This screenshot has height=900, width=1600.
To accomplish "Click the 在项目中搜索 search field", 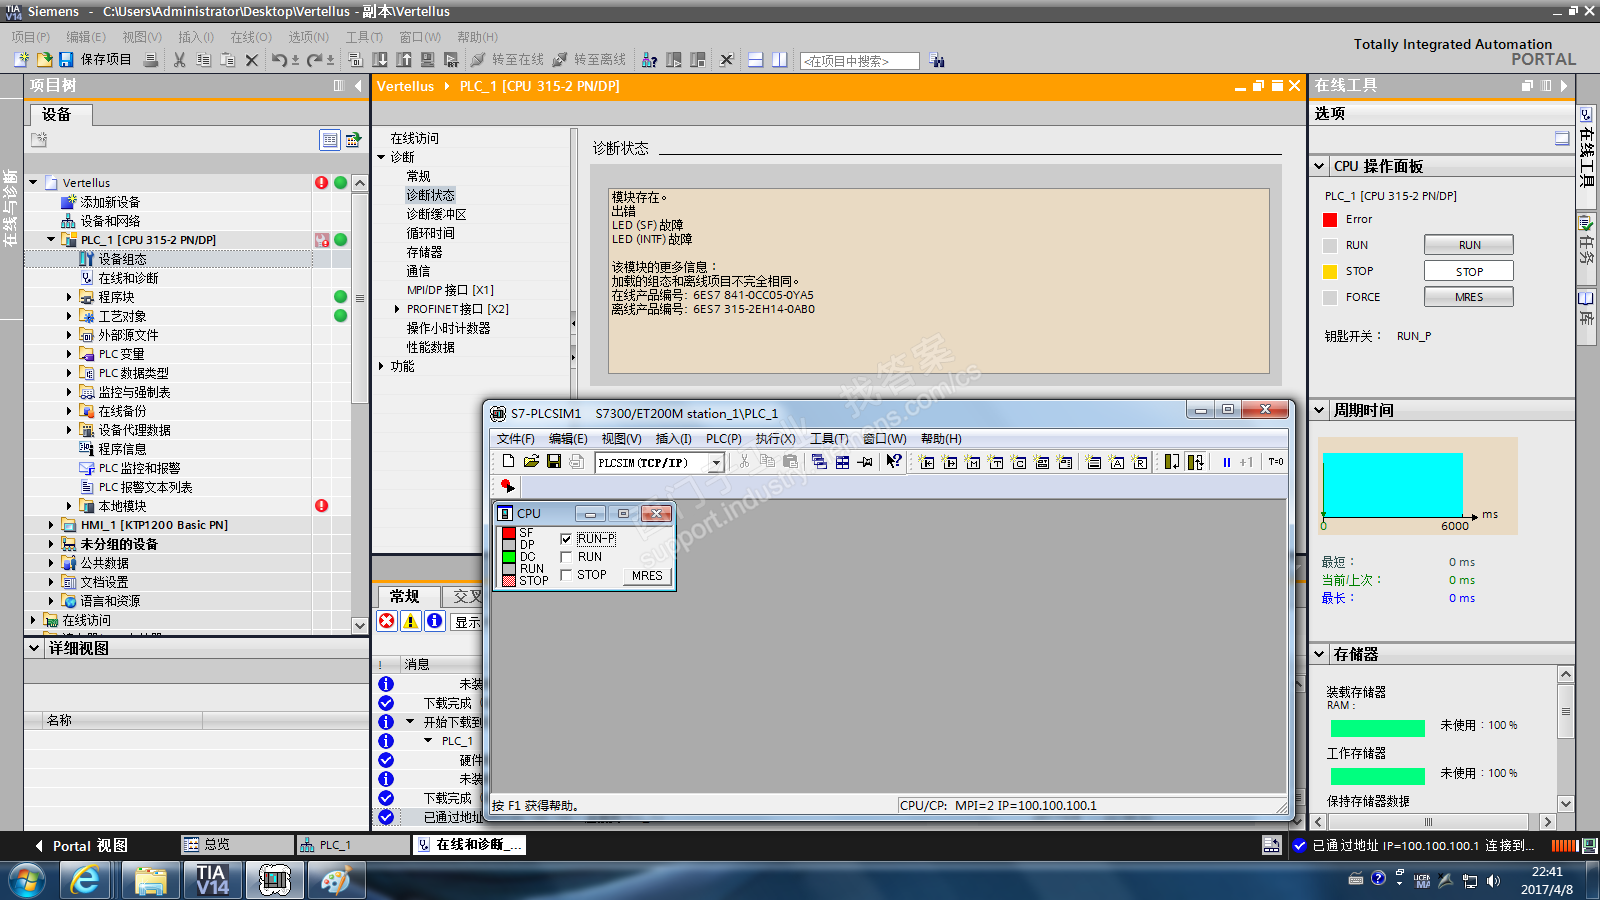I will [860, 61].
